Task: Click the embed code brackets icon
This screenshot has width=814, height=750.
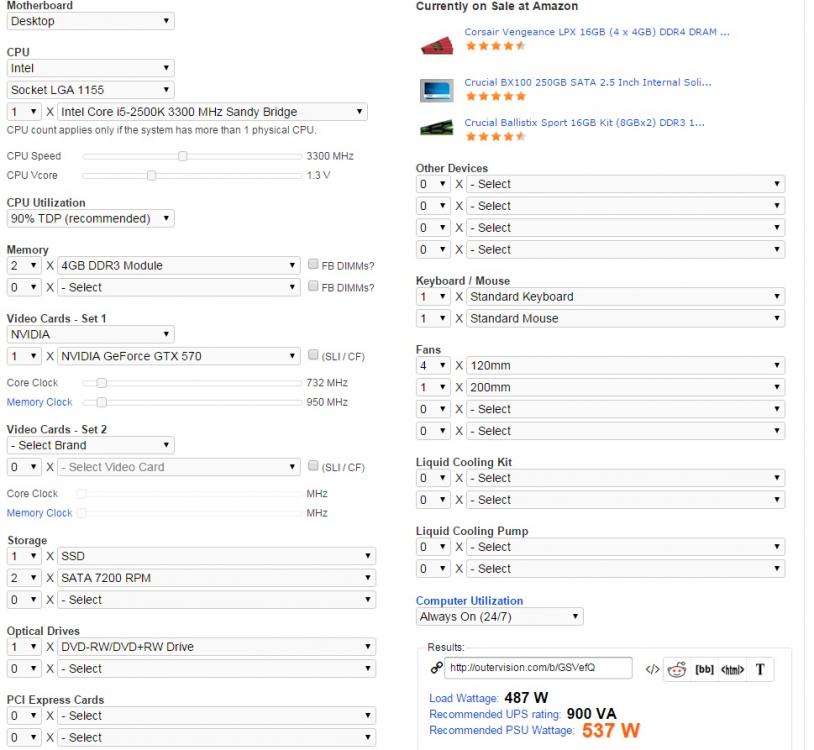Action: [x=652, y=669]
